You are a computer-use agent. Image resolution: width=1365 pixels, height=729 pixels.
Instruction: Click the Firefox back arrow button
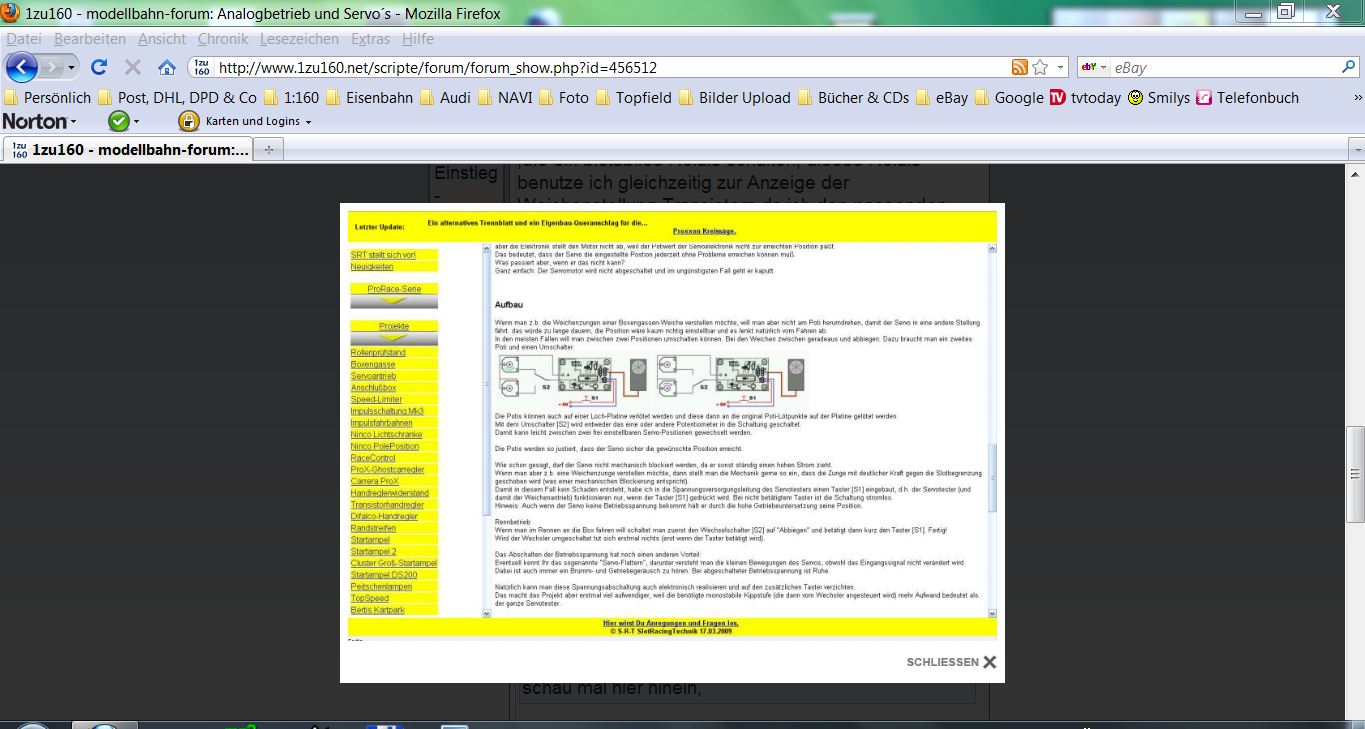[x=22, y=67]
